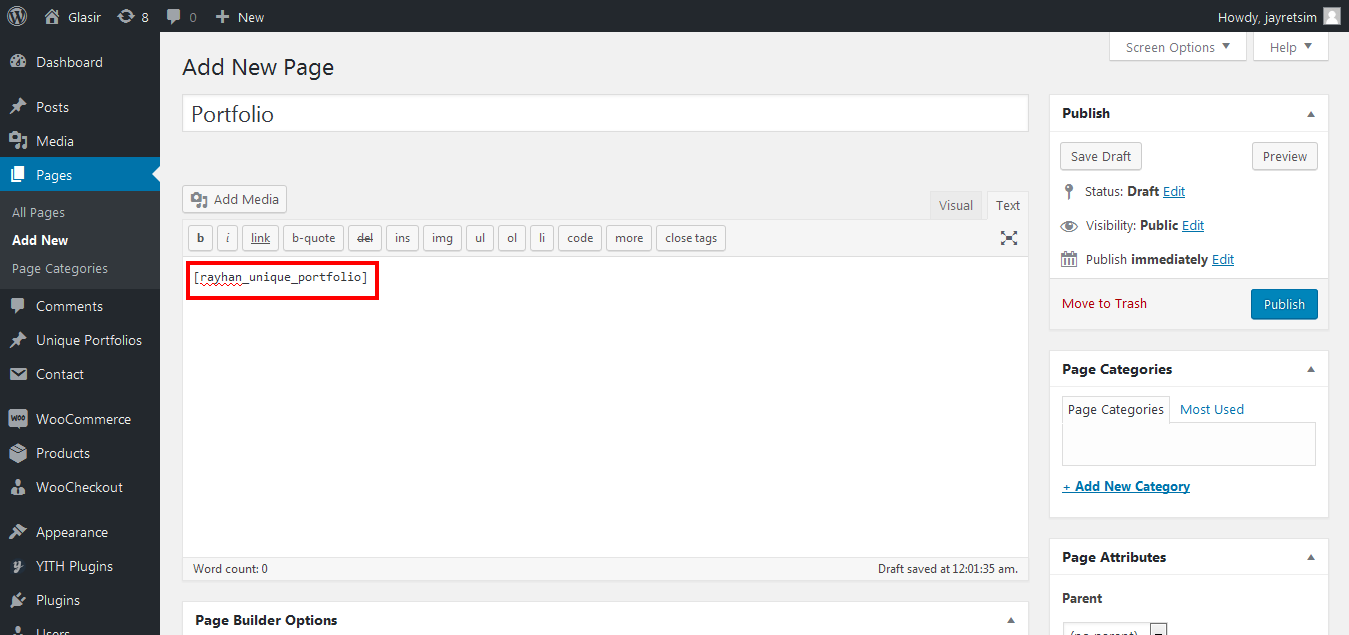Click the del quicktag button
Screen dimensions: 1349x635
[365, 238]
